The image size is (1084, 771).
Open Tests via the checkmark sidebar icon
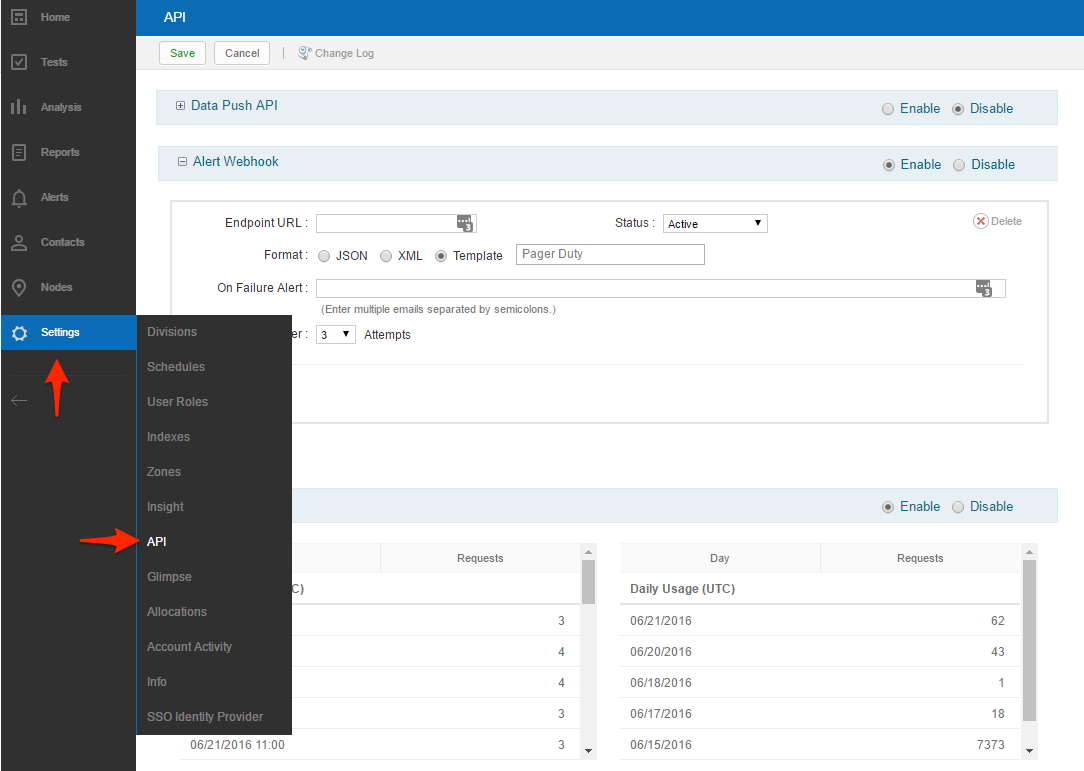pos(18,62)
